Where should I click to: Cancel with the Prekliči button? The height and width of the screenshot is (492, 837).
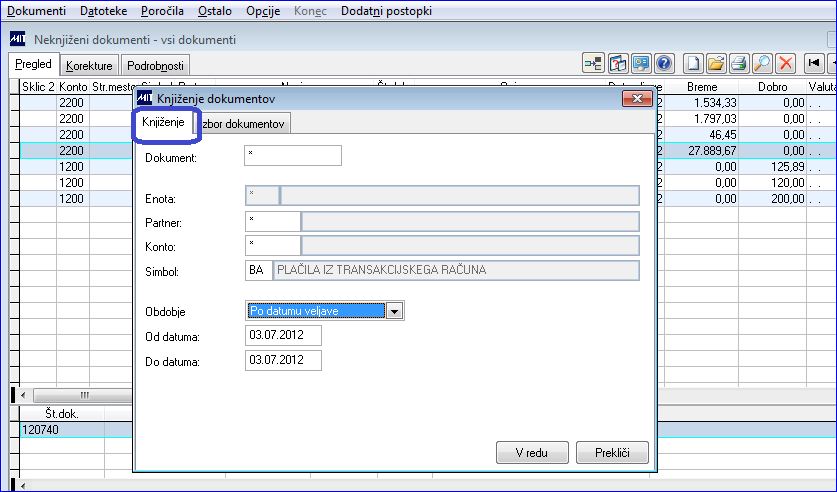(x=612, y=453)
